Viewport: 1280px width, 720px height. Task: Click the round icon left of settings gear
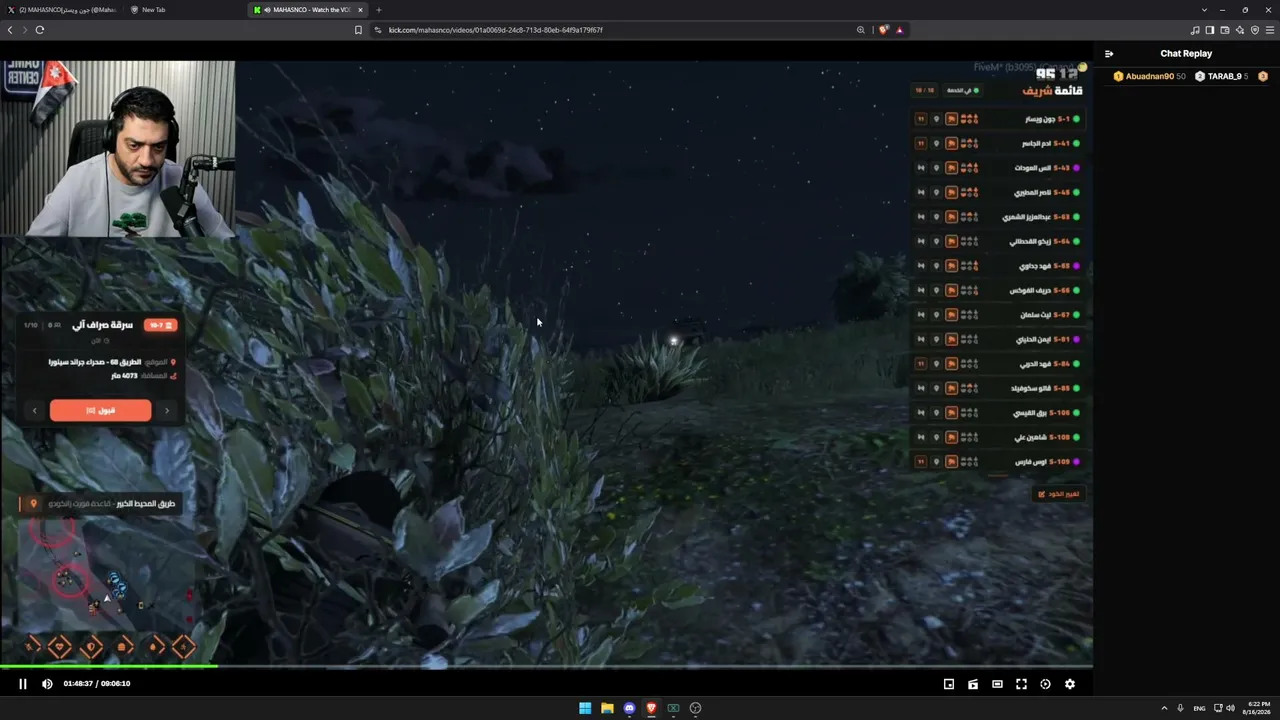(x=1045, y=684)
